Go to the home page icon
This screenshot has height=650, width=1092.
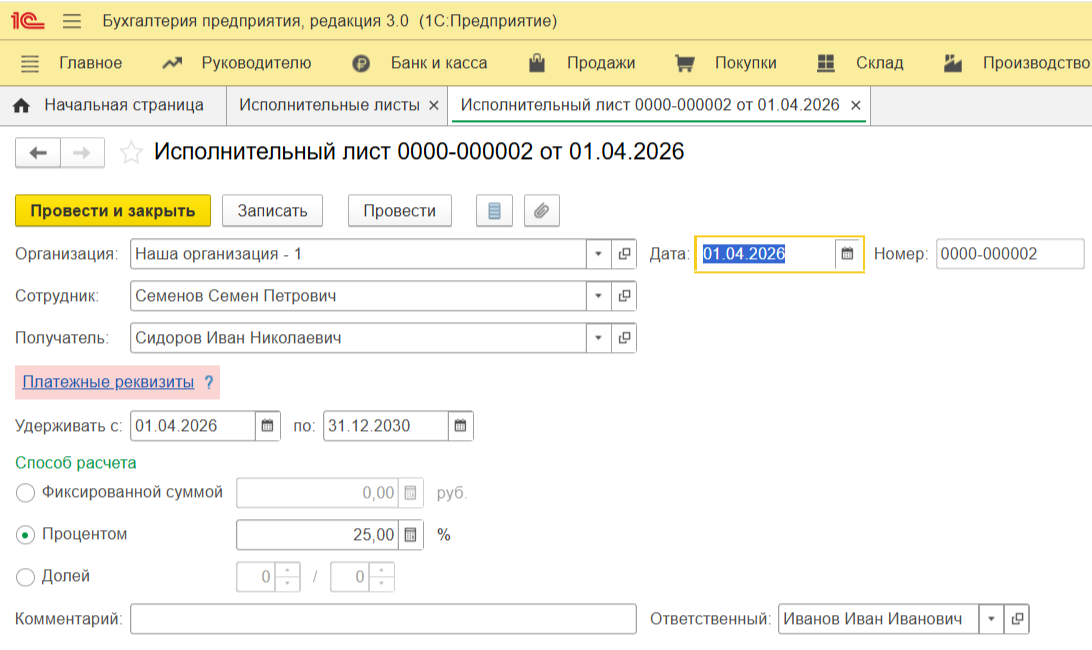[22, 105]
